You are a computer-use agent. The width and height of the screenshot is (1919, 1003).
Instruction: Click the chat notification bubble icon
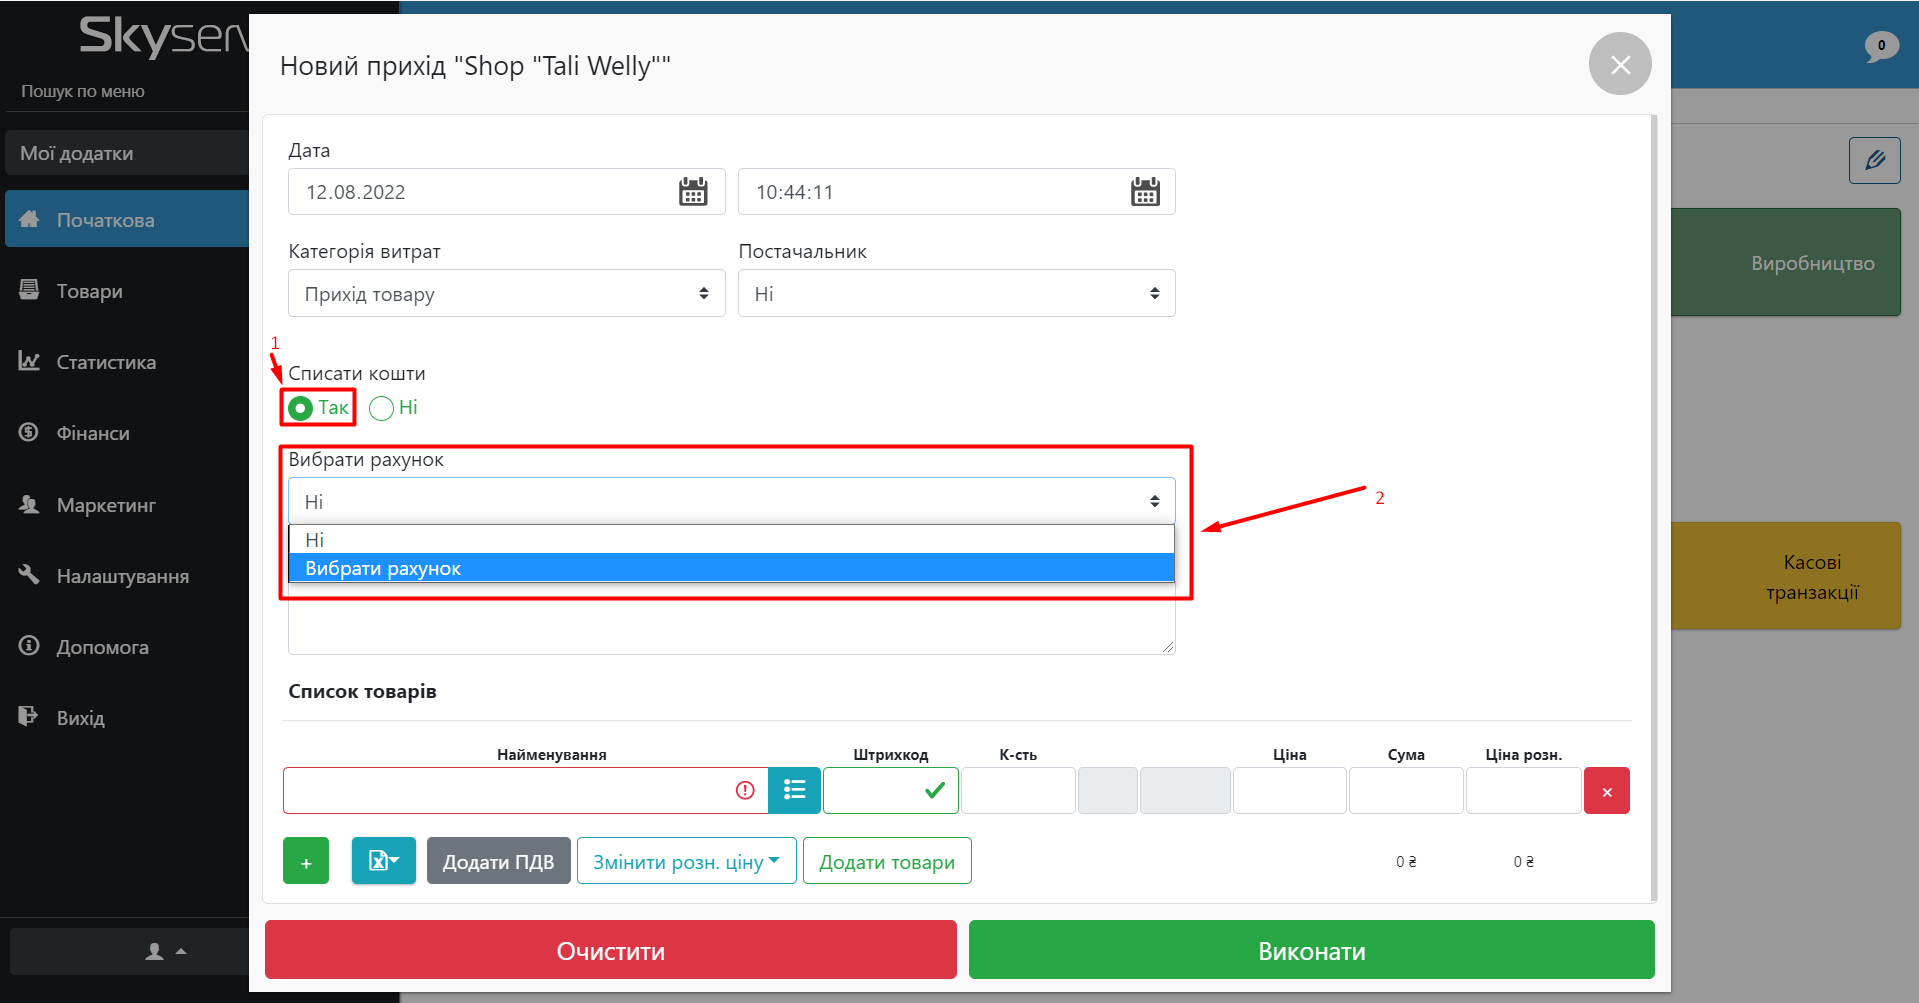pyautogui.click(x=1880, y=46)
